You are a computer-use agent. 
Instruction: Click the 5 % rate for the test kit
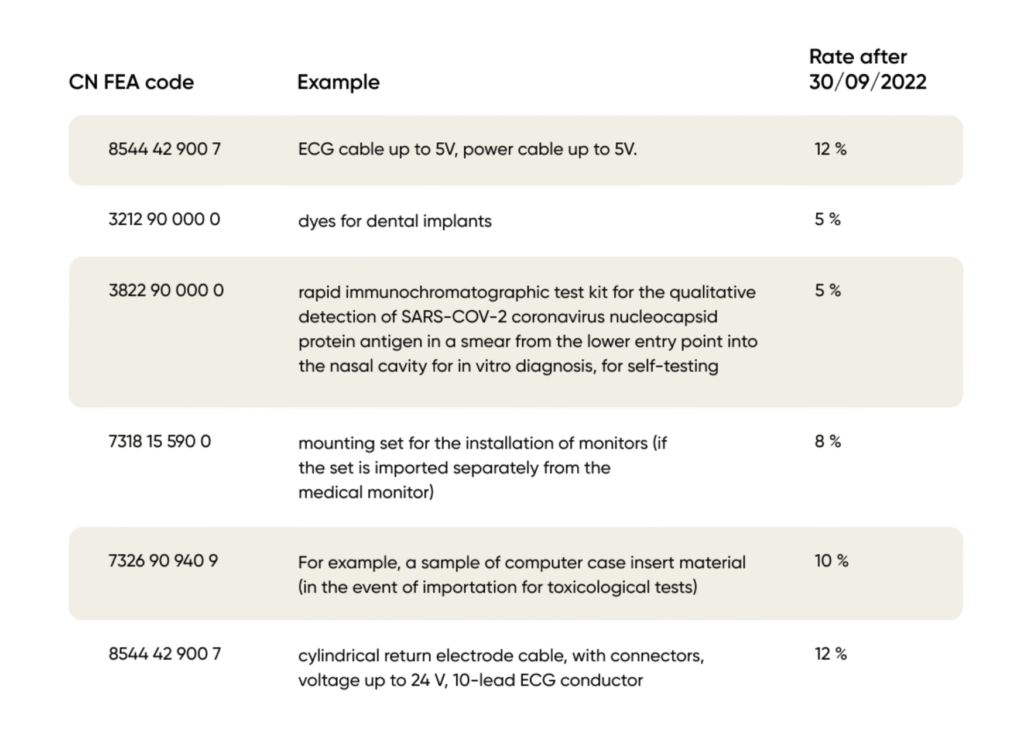[827, 291]
